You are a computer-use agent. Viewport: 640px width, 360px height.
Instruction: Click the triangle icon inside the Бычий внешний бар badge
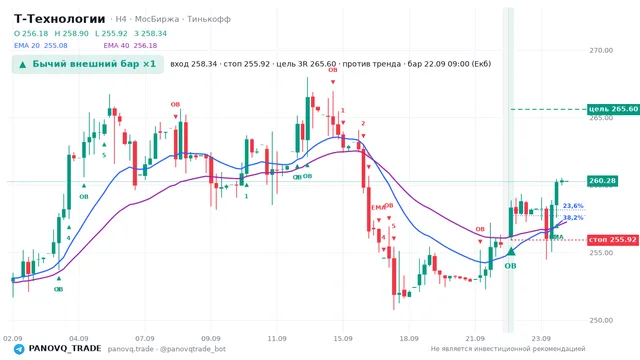23,64
